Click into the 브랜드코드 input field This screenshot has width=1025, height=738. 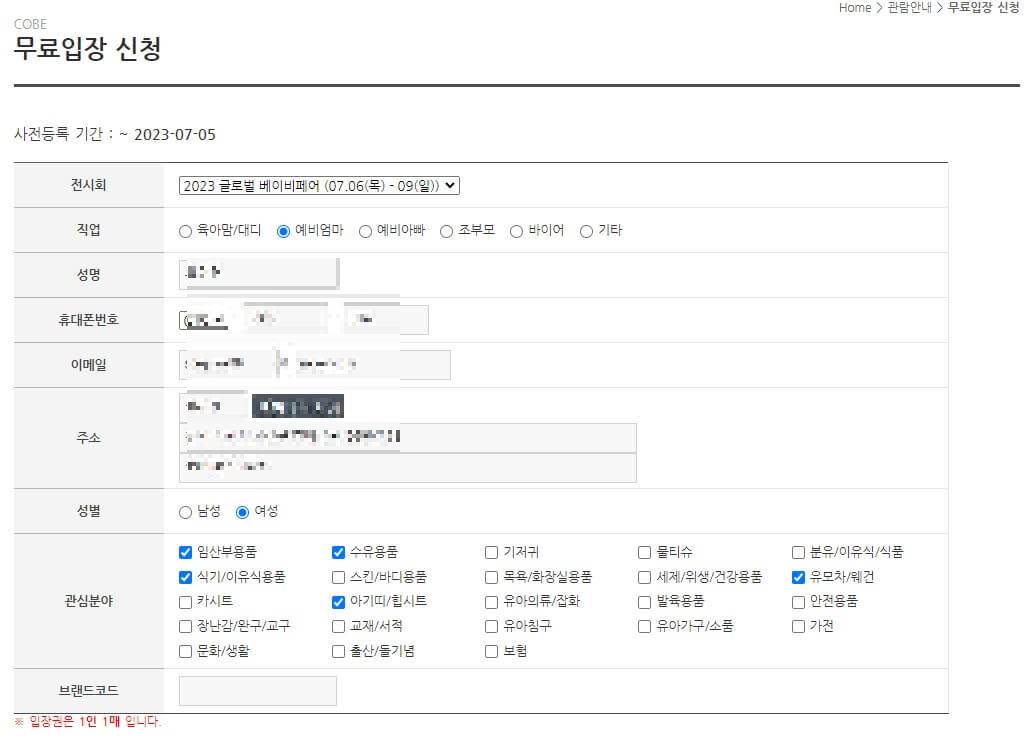(257, 690)
